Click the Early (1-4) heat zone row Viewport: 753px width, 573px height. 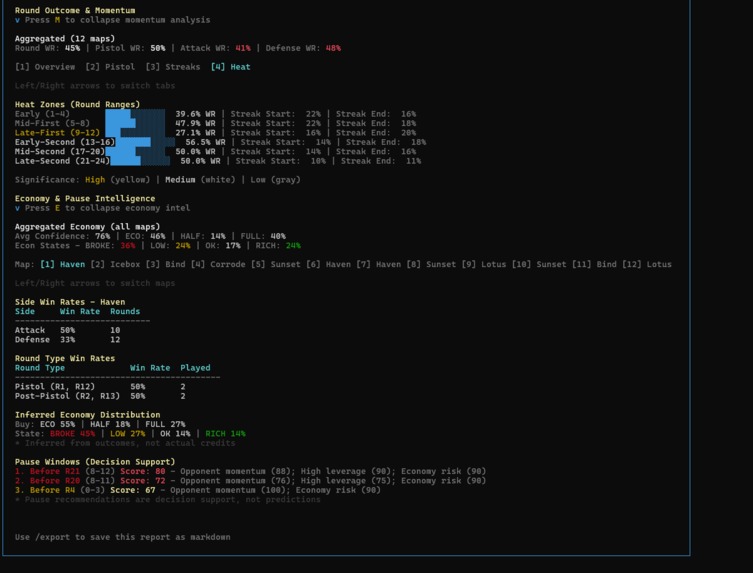pyautogui.click(x=215, y=114)
